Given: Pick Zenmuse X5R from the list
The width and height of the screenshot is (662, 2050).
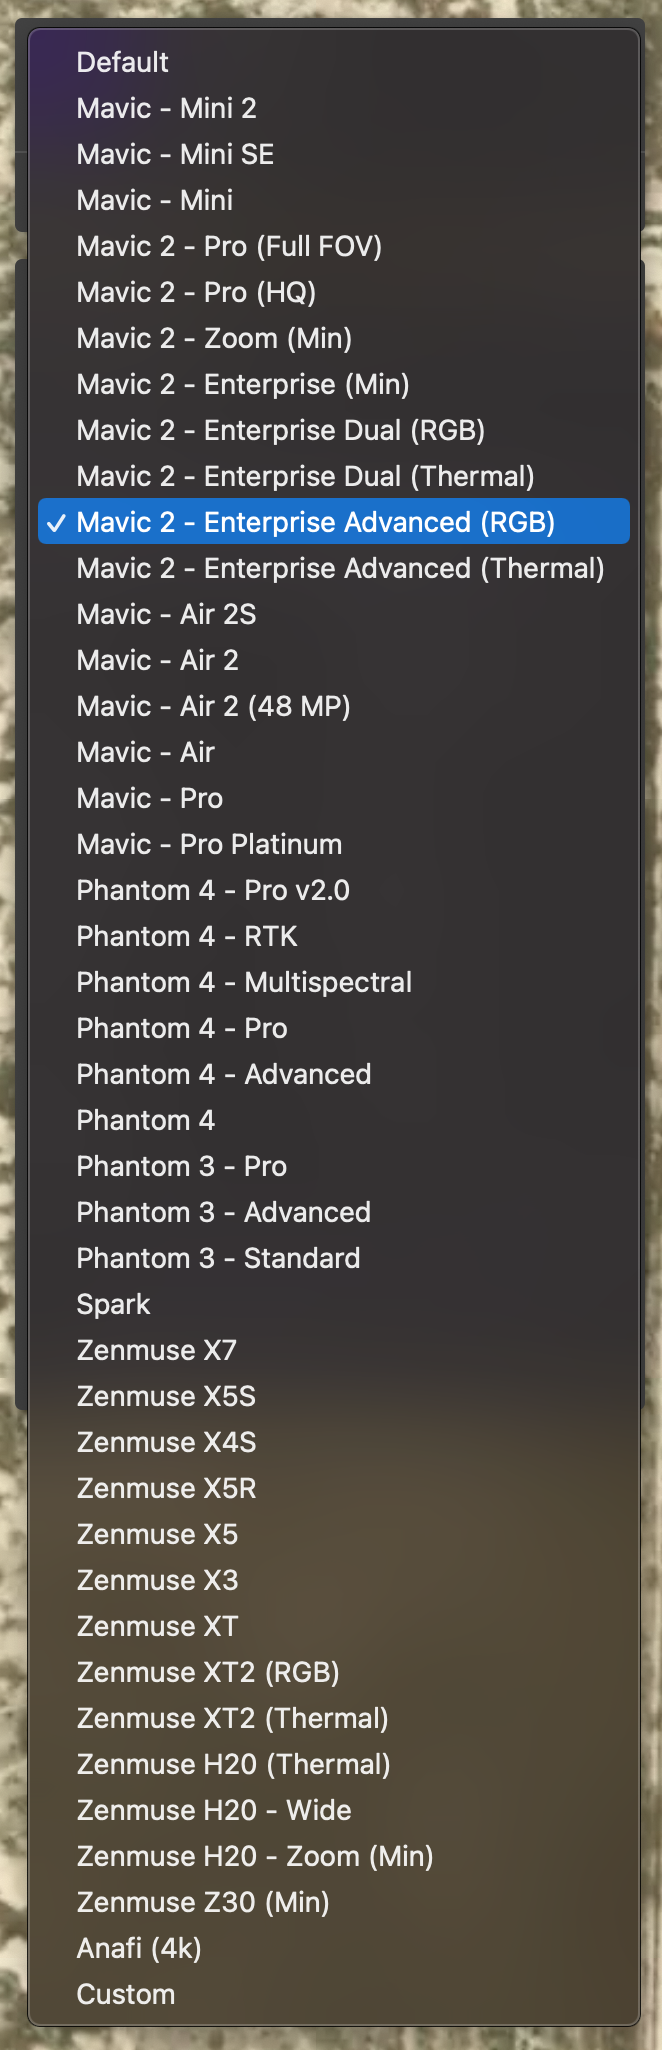Looking at the screenshot, I should click(x=334, y=1488).
